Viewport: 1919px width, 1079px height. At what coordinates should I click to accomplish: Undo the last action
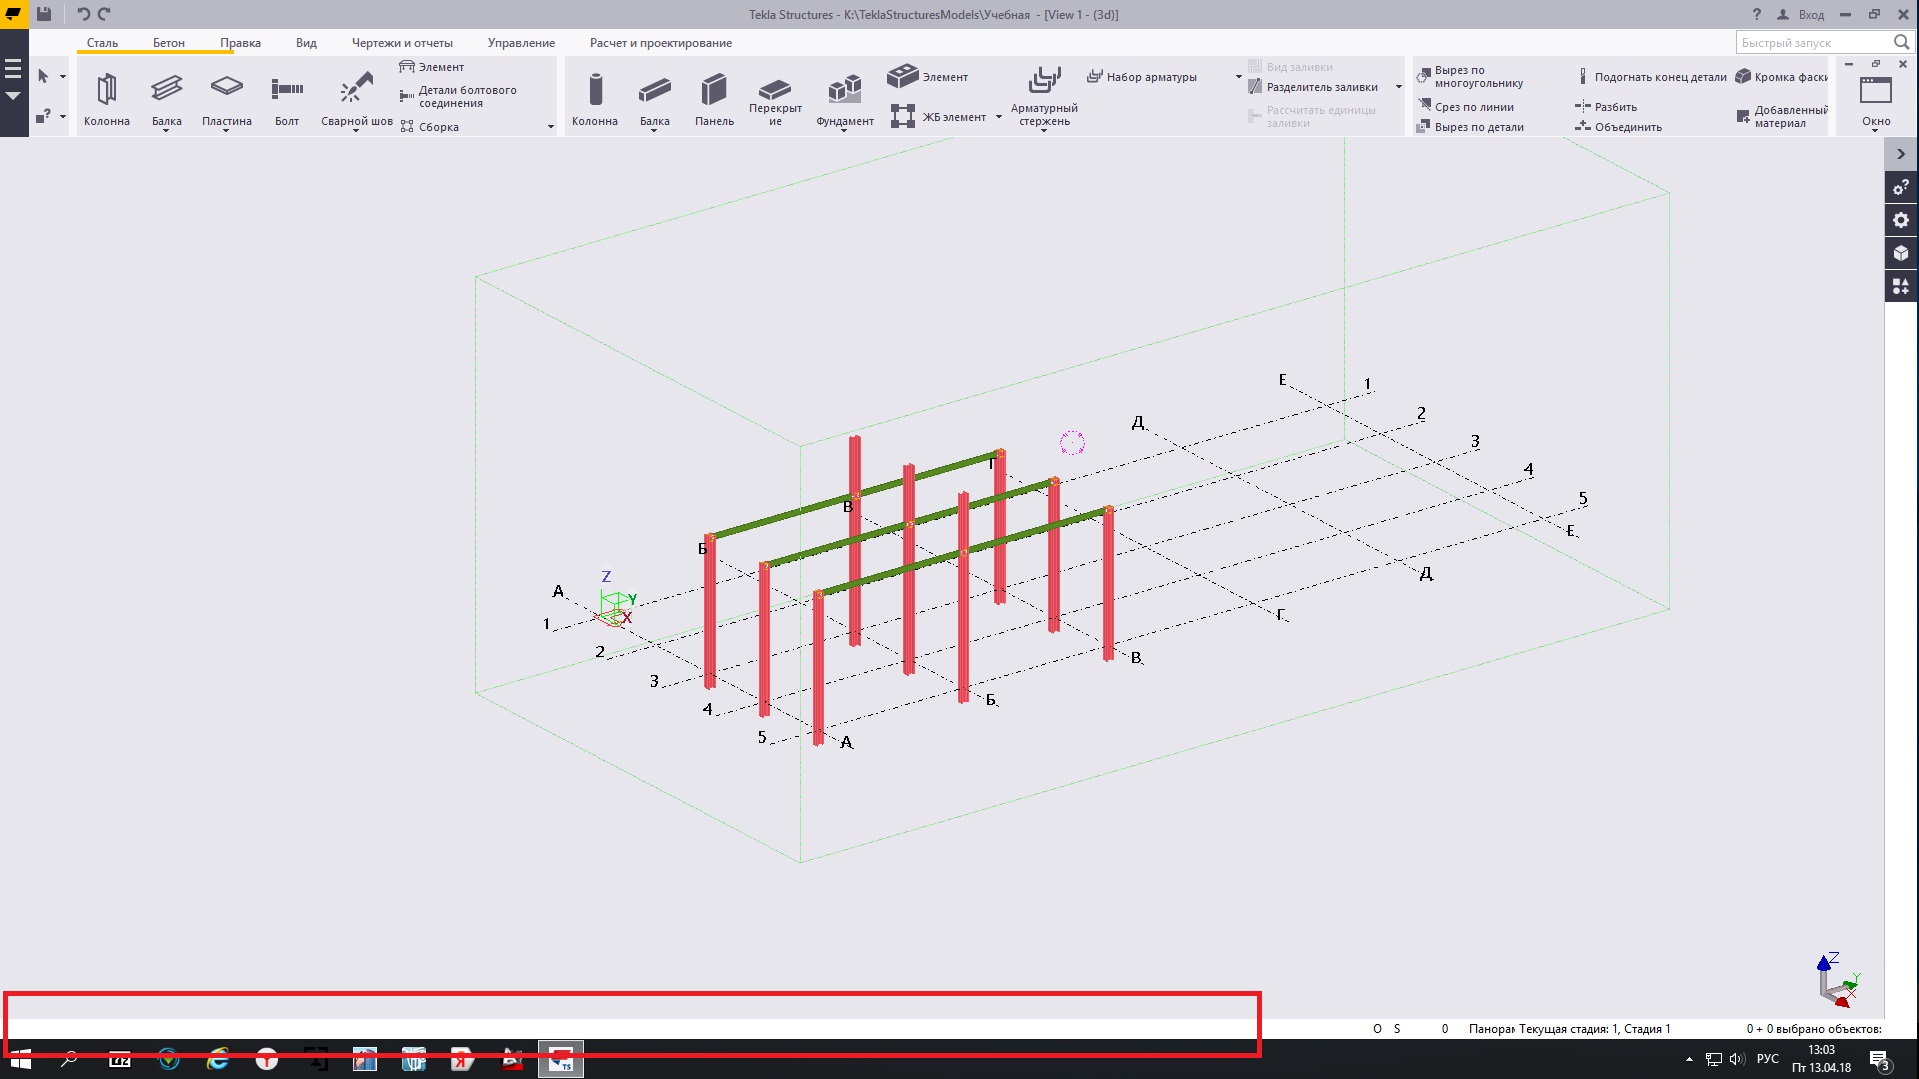(84, 14)
